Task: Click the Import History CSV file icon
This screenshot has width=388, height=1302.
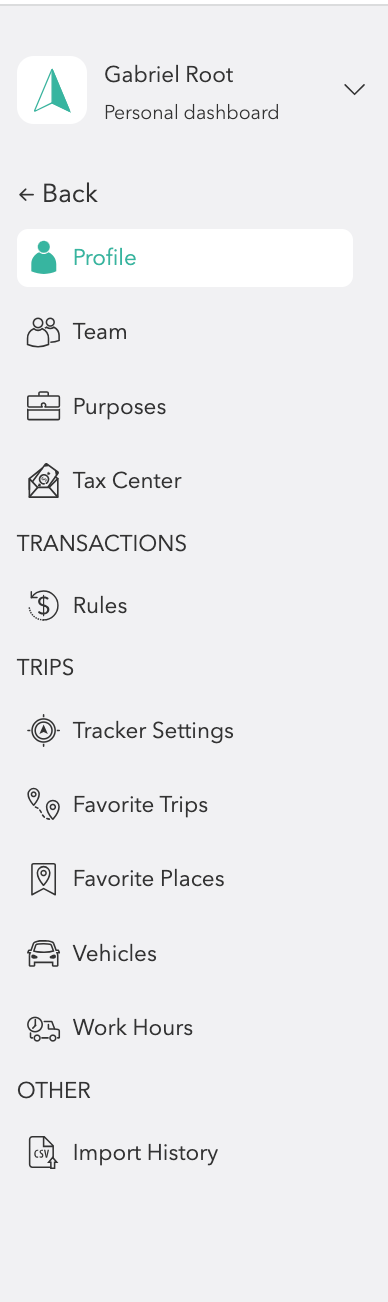Action: 43,1152
